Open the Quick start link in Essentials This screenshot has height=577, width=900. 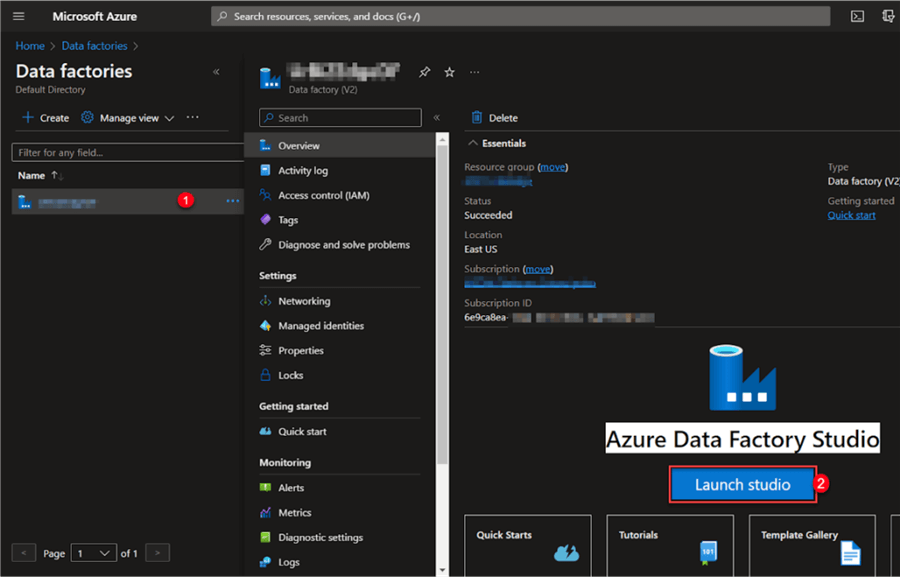coord(851,215)
